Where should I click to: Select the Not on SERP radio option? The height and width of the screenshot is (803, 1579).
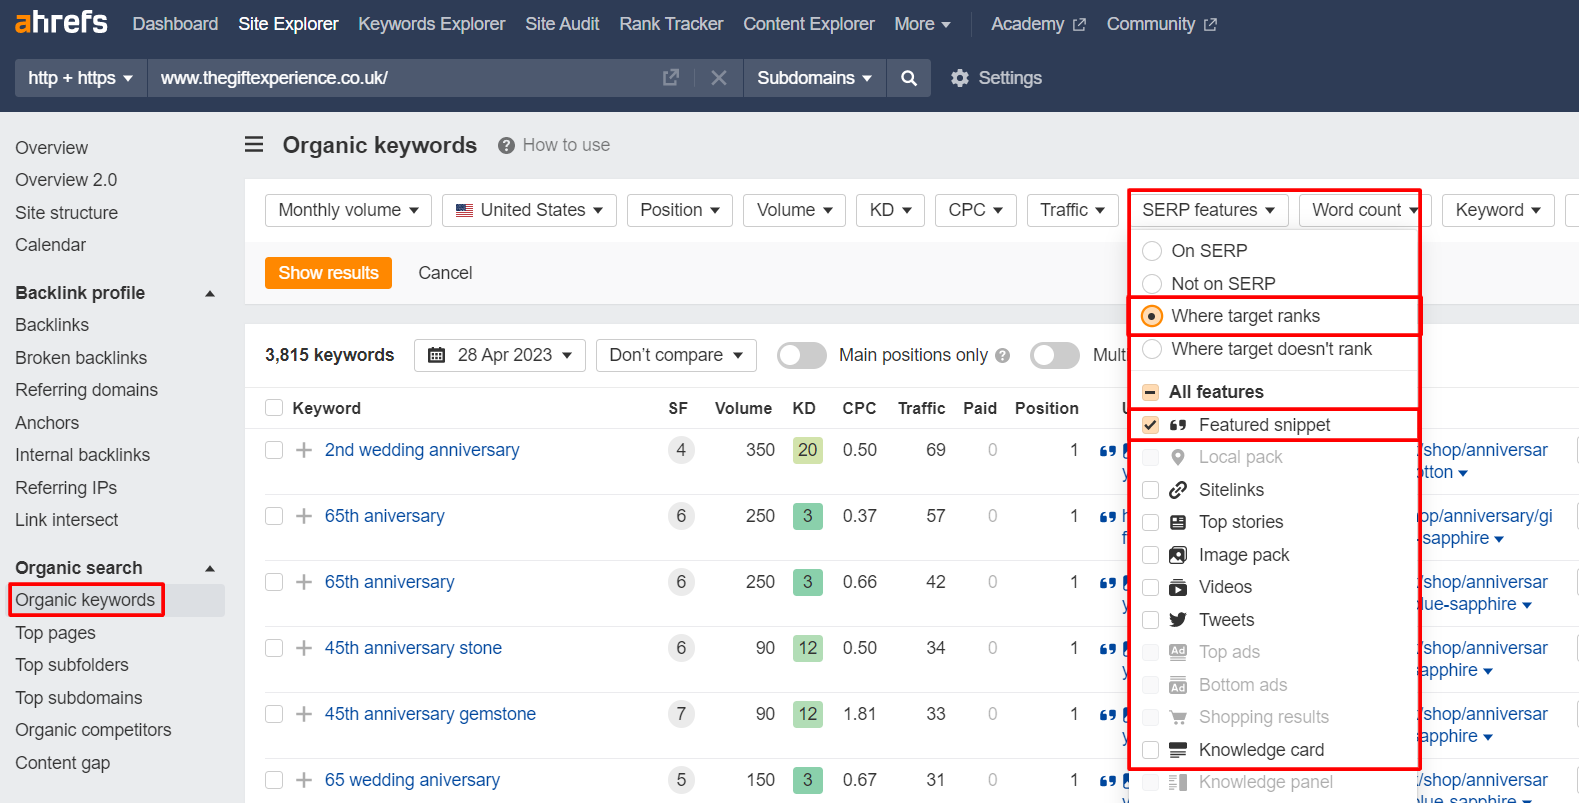[x=1152, y=284]
